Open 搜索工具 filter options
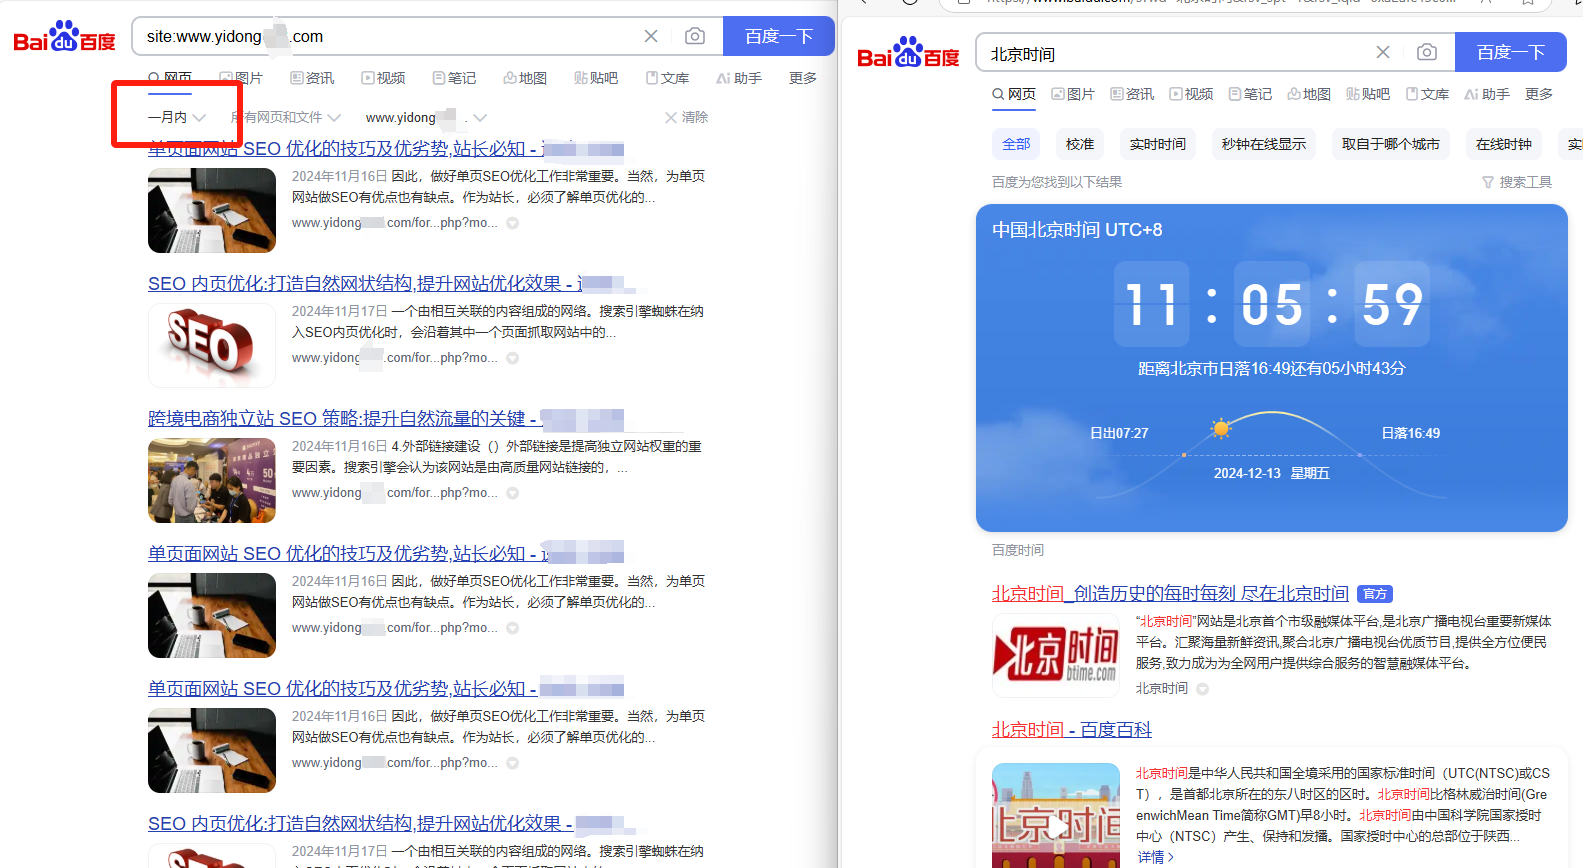 pyautogui.click(x=1517, y=182)
